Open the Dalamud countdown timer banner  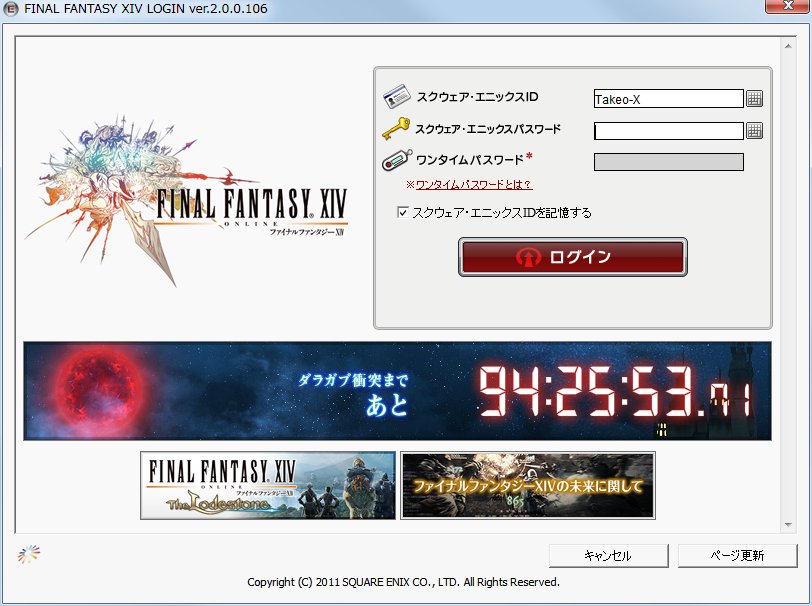tap(397, 391)
